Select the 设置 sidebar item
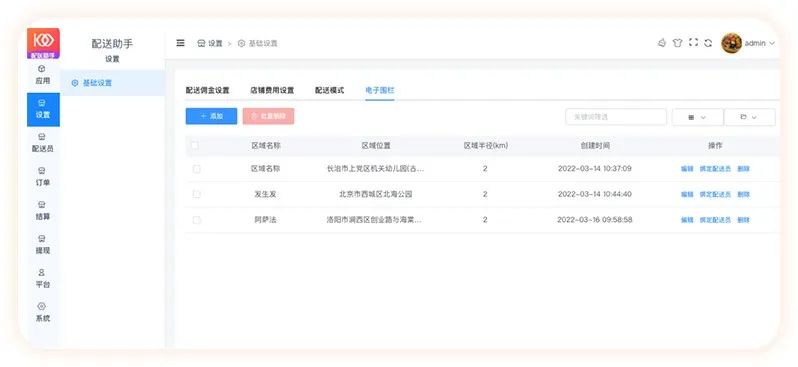Screen dimensions: 798x367 pyautogui.click(x=43, y=109)
